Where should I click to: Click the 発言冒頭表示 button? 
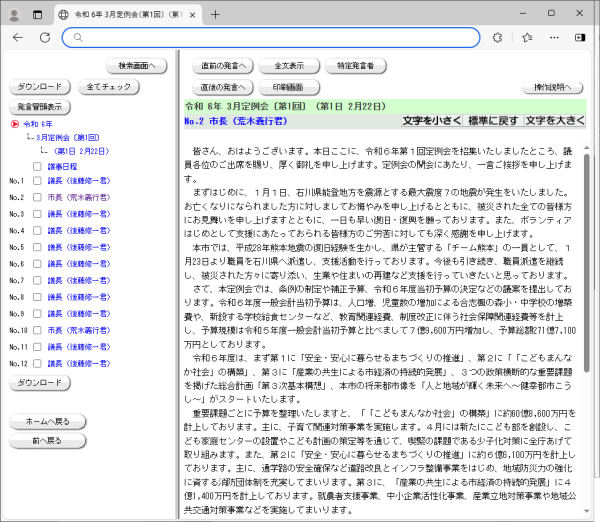coord(40,107)
